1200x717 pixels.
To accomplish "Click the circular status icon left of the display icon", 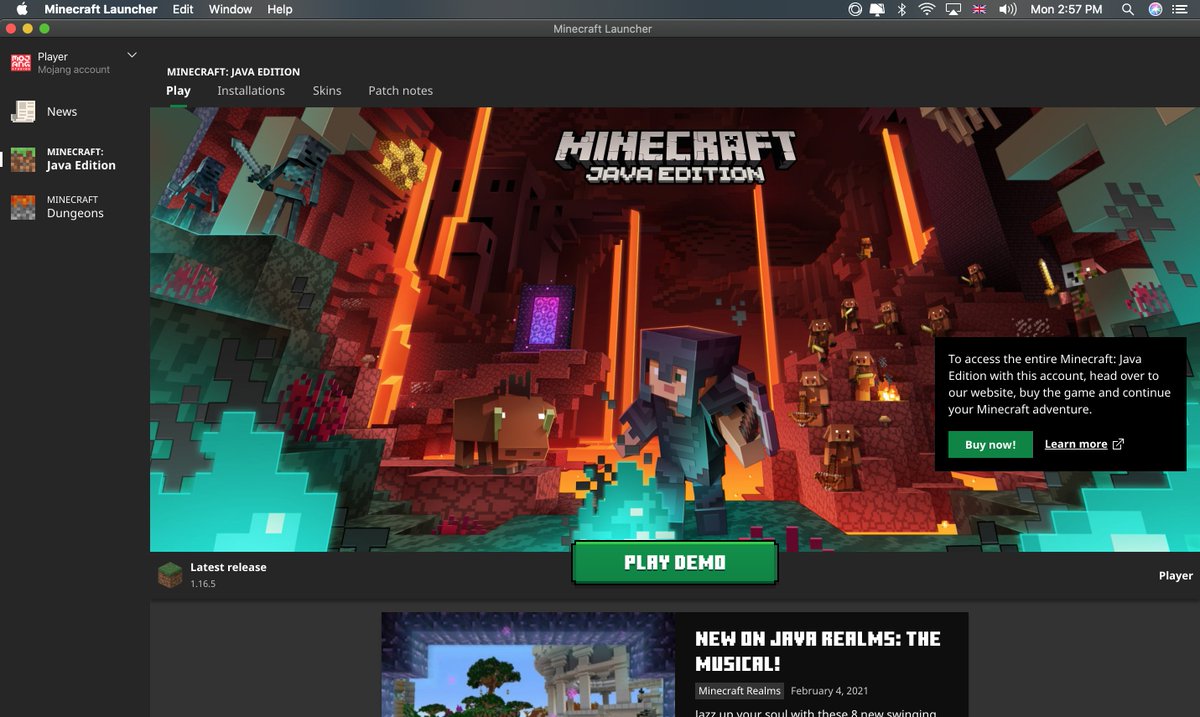I will pyautogui.click(x=855, y=9).
